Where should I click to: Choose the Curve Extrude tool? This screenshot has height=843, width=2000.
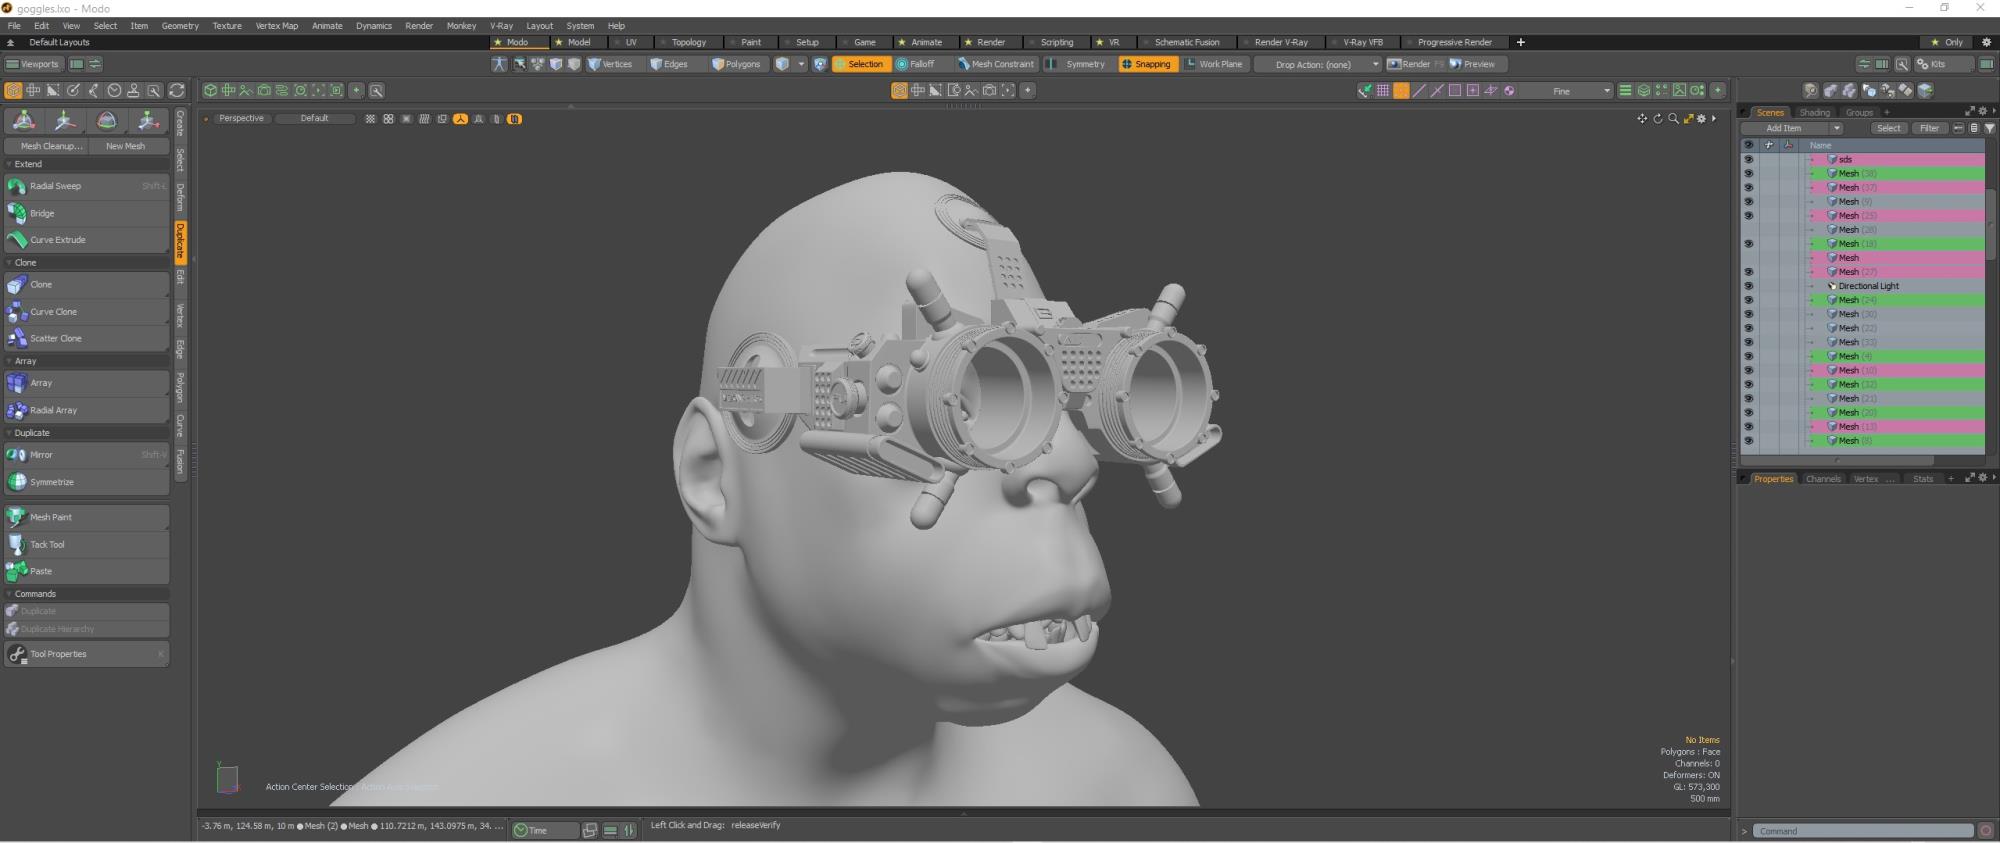pyautogui.click(x=86, y=240)
